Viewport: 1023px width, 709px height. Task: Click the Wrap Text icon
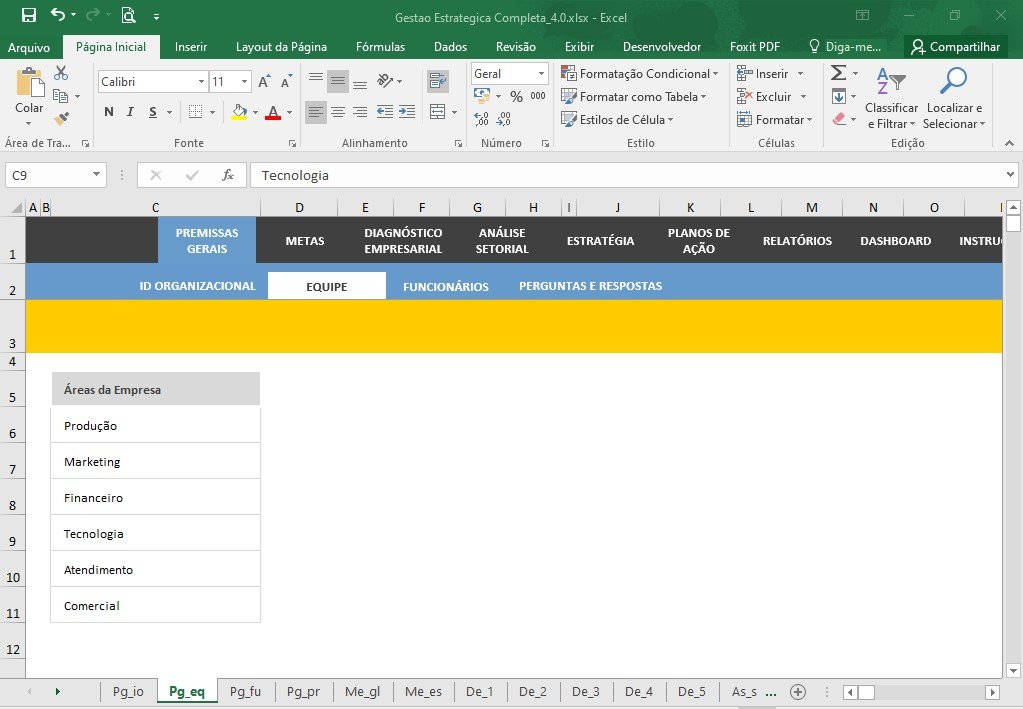point(438,82)
